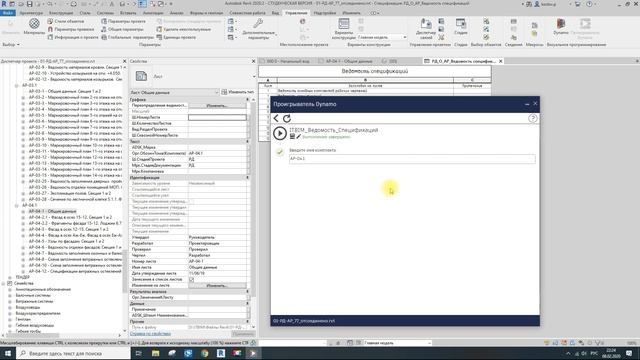Open Task View on the taskbar

click(138, 353)
